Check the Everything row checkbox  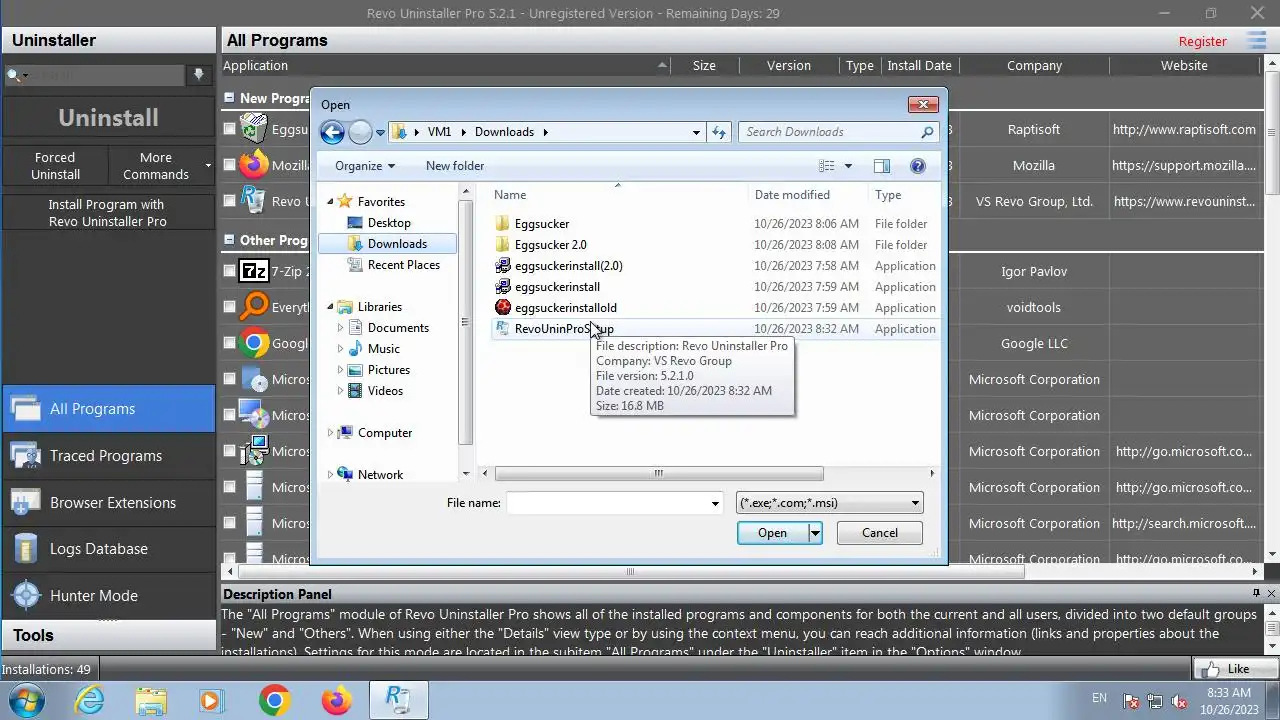tap(230, 307)
